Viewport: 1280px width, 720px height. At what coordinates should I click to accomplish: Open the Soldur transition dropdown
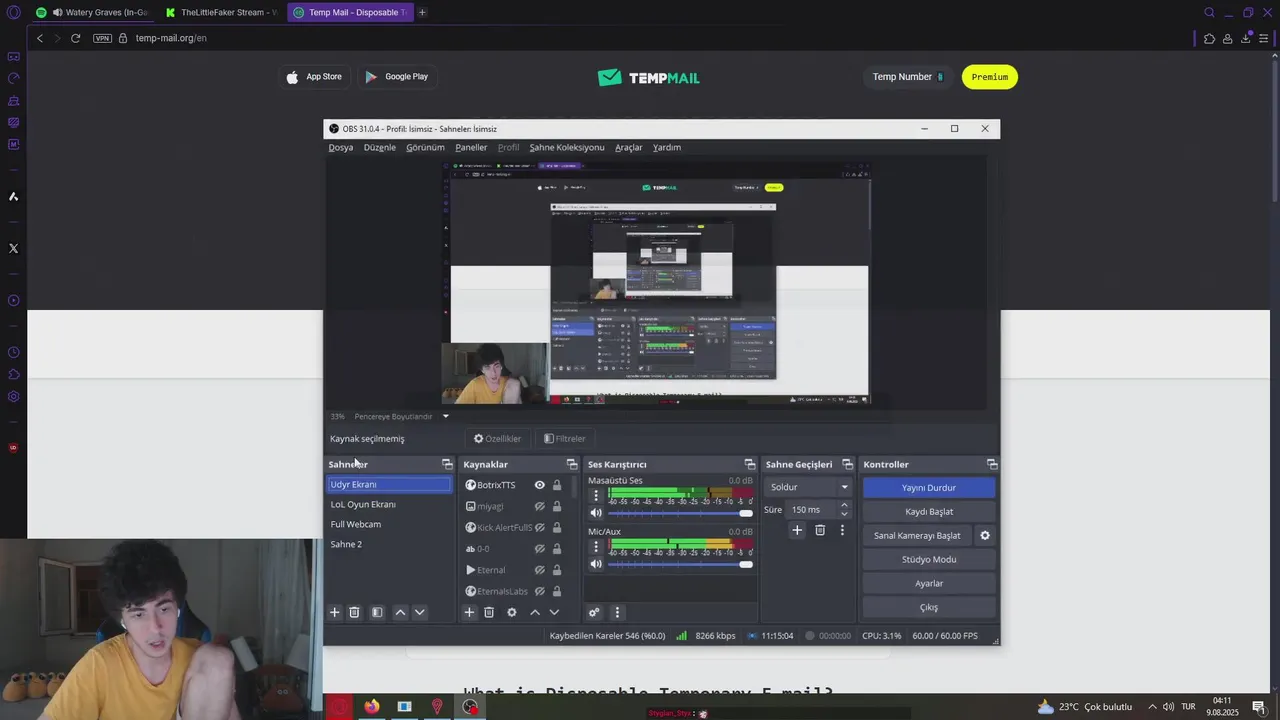tap(809, 487)
